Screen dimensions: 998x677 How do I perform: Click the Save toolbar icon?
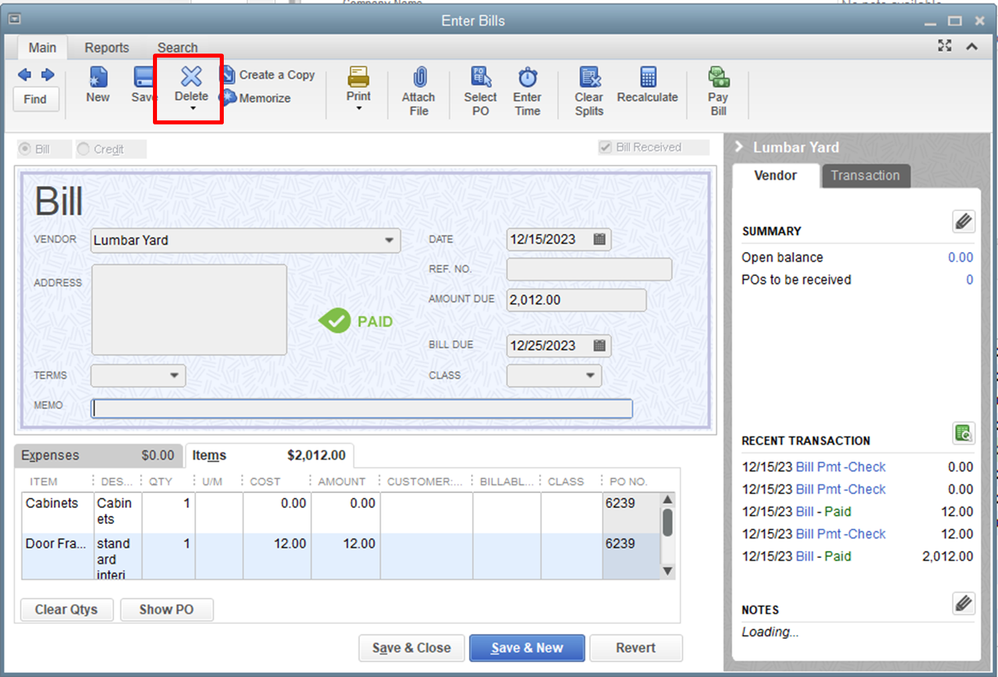[x=144, y=85]
